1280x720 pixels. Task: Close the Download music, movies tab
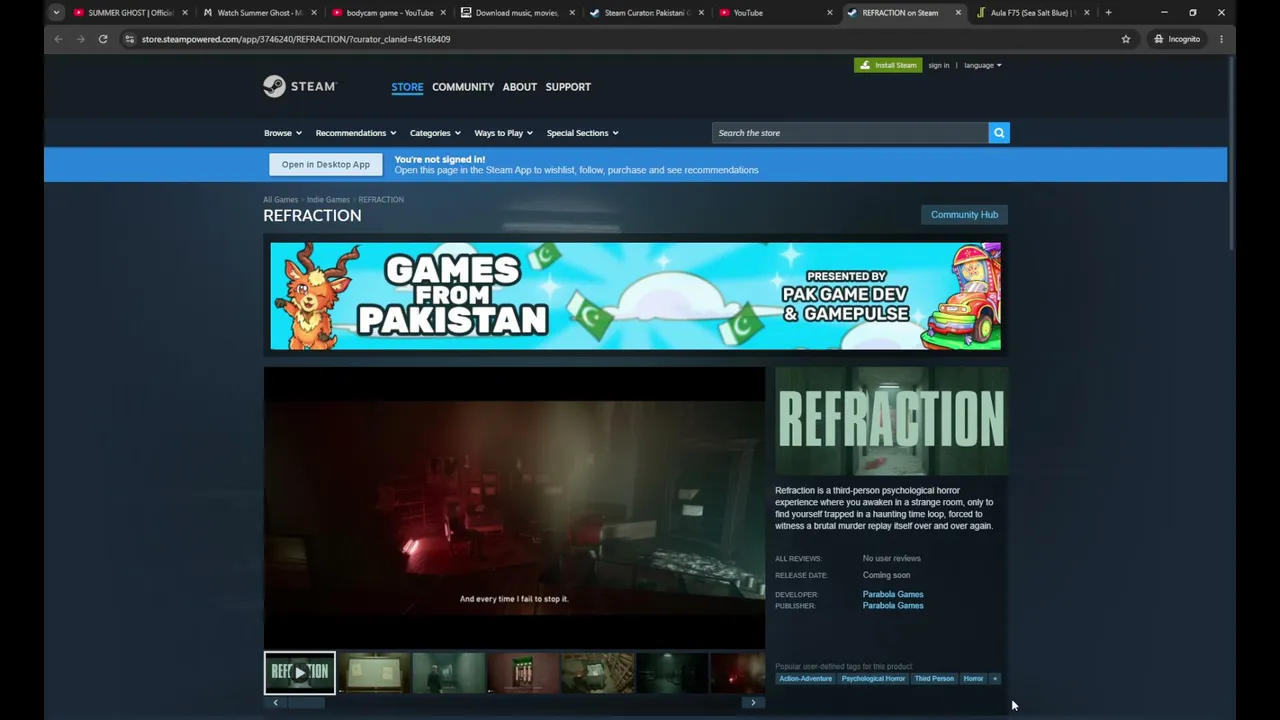[x=572, y=13]
